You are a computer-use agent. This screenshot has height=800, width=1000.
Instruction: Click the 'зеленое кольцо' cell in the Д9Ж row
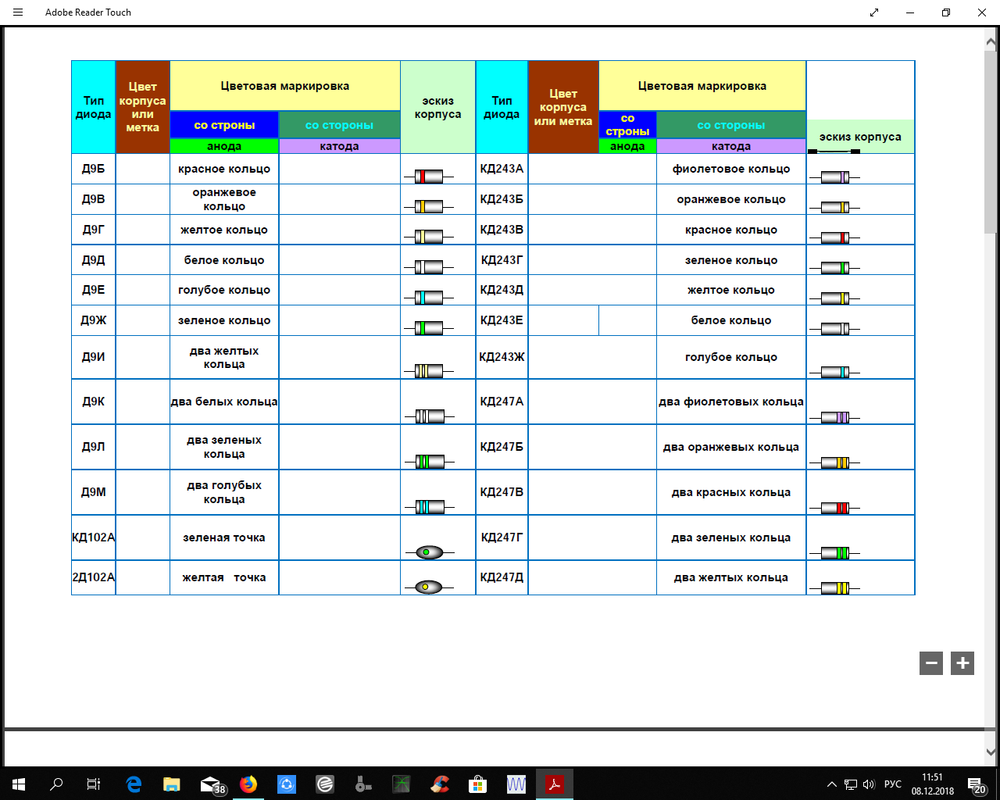[x=224, y=320]
